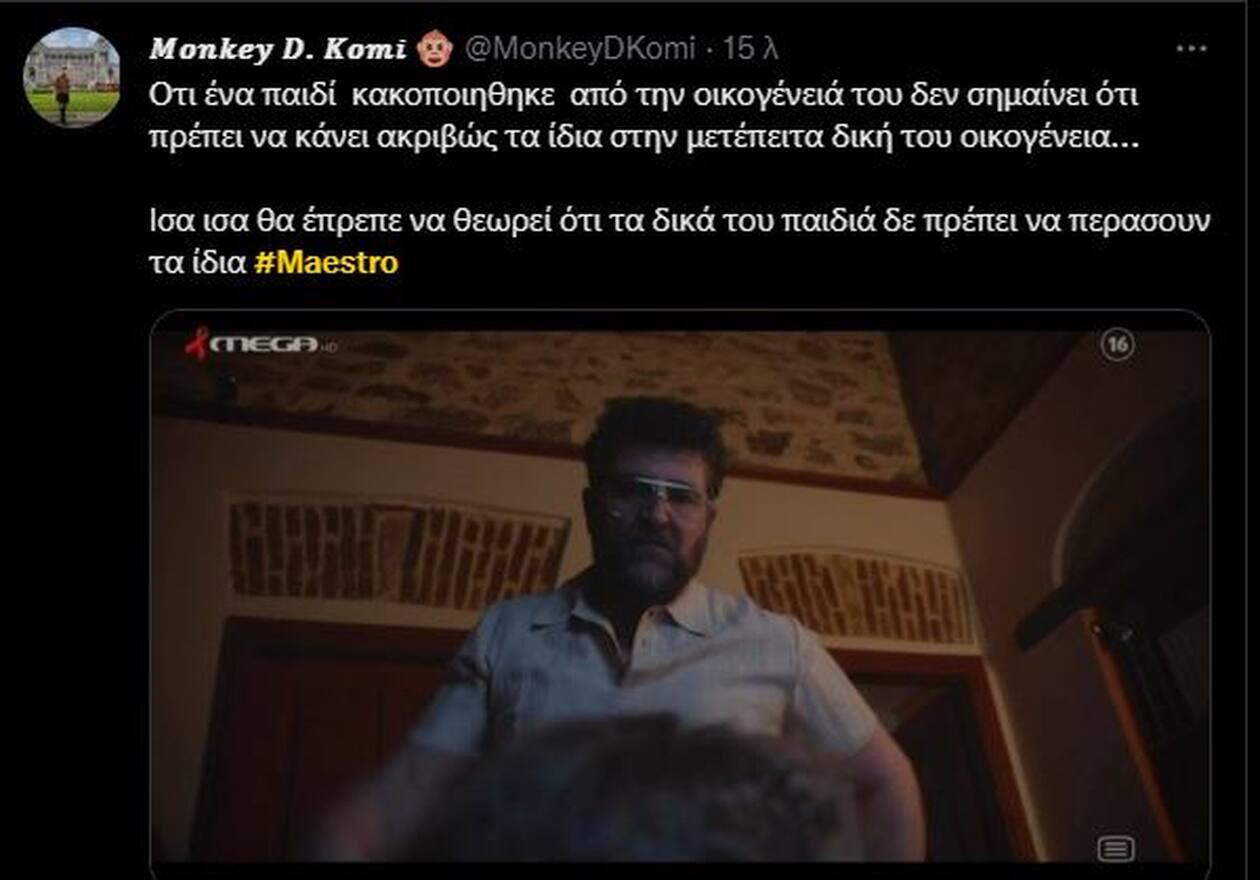Viewport: 1260px width, 880px height.
Task: Open the three-dot More options menu
Action: click(1191, 49)
